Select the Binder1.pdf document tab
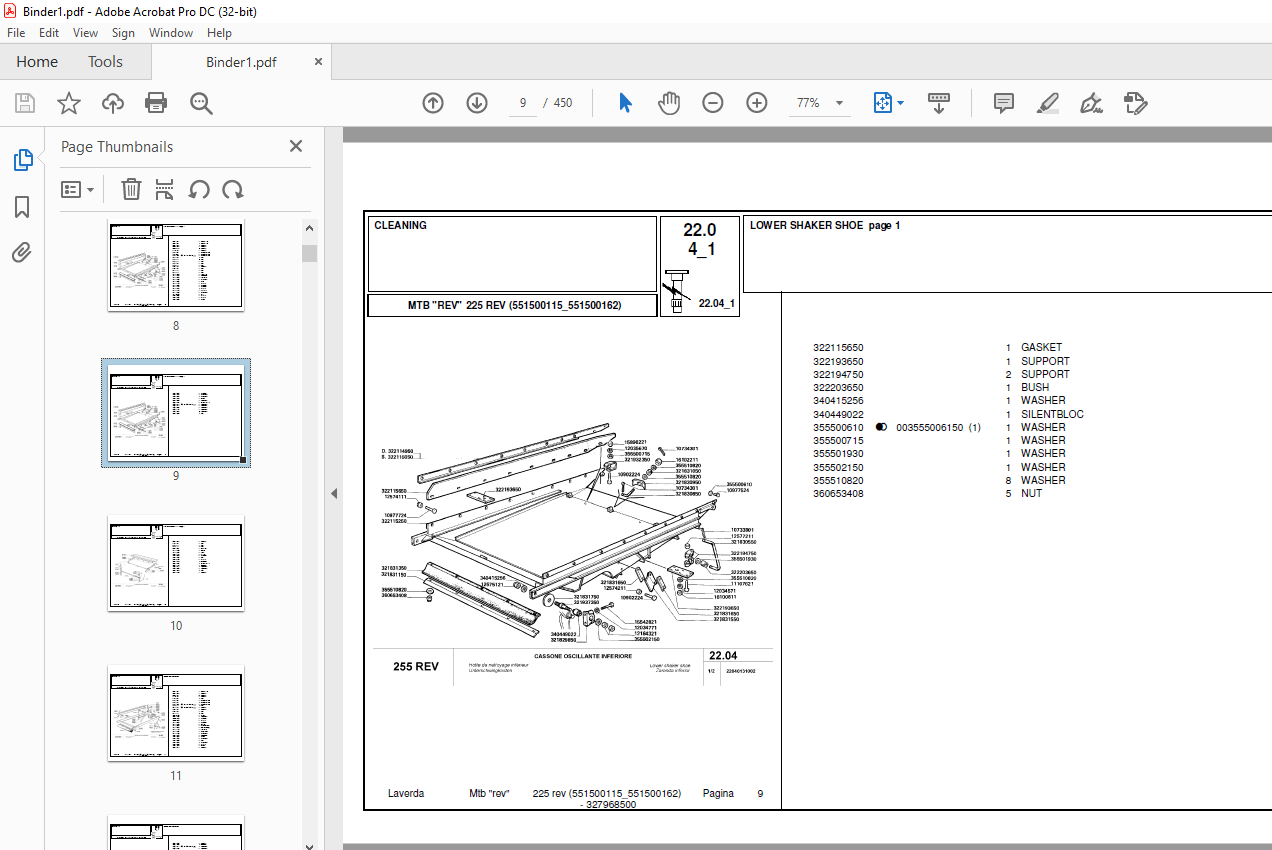1272x850 pixels. (x=241, y=62)
